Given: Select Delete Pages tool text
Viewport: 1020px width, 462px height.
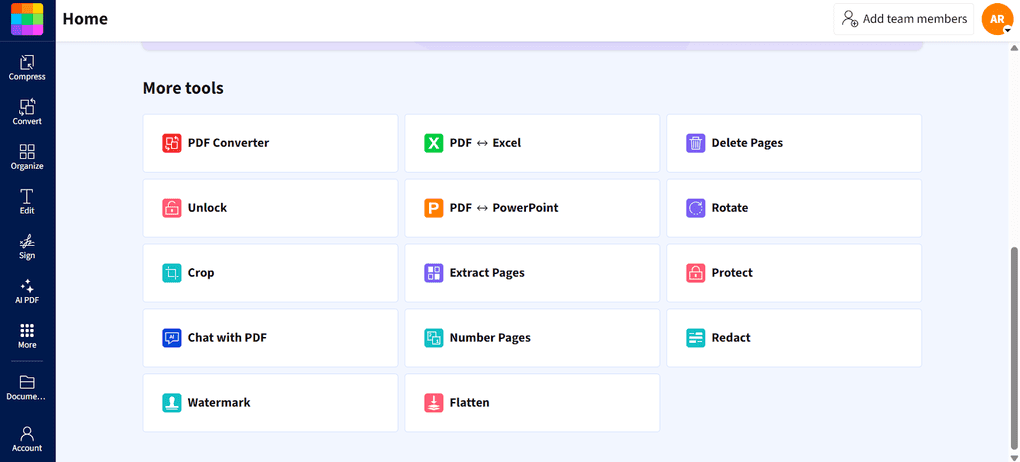Looking at the screenshot, I should pyautogui.click(x=747, y=143).
